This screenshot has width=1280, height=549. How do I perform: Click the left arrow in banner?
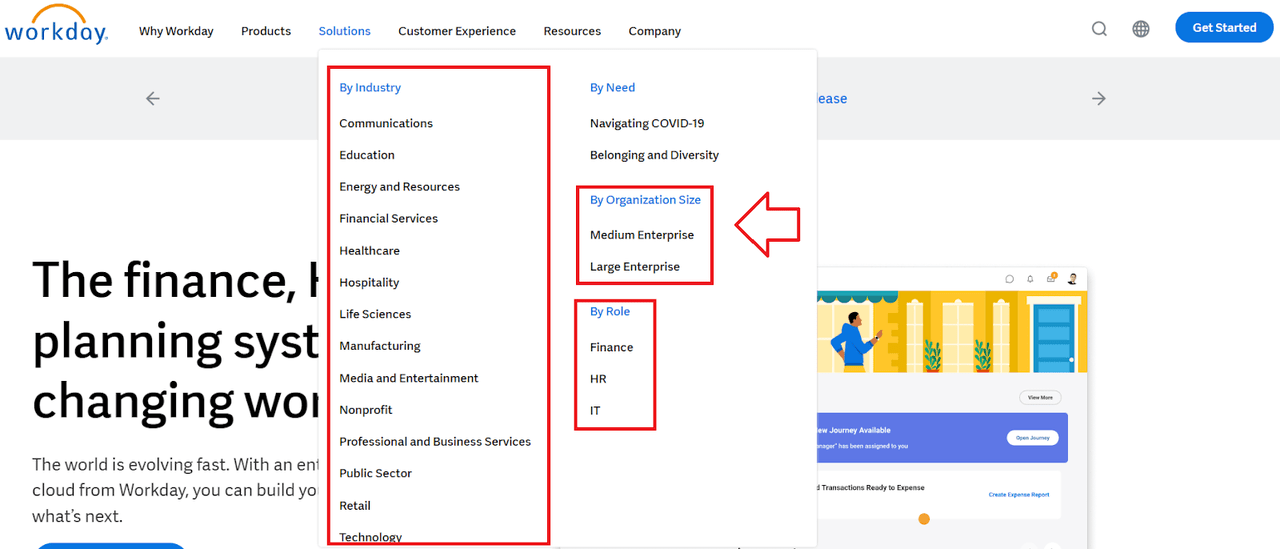[153, 98]
